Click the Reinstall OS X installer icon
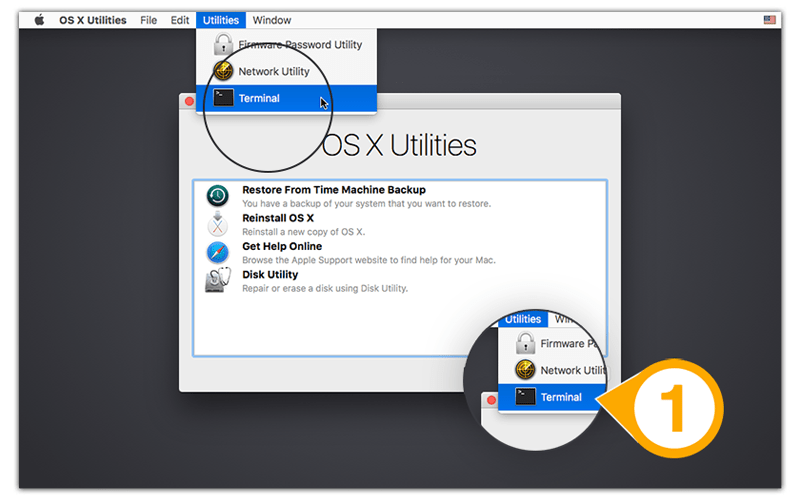This screenshot has height=500, width=800. point(217,224)
